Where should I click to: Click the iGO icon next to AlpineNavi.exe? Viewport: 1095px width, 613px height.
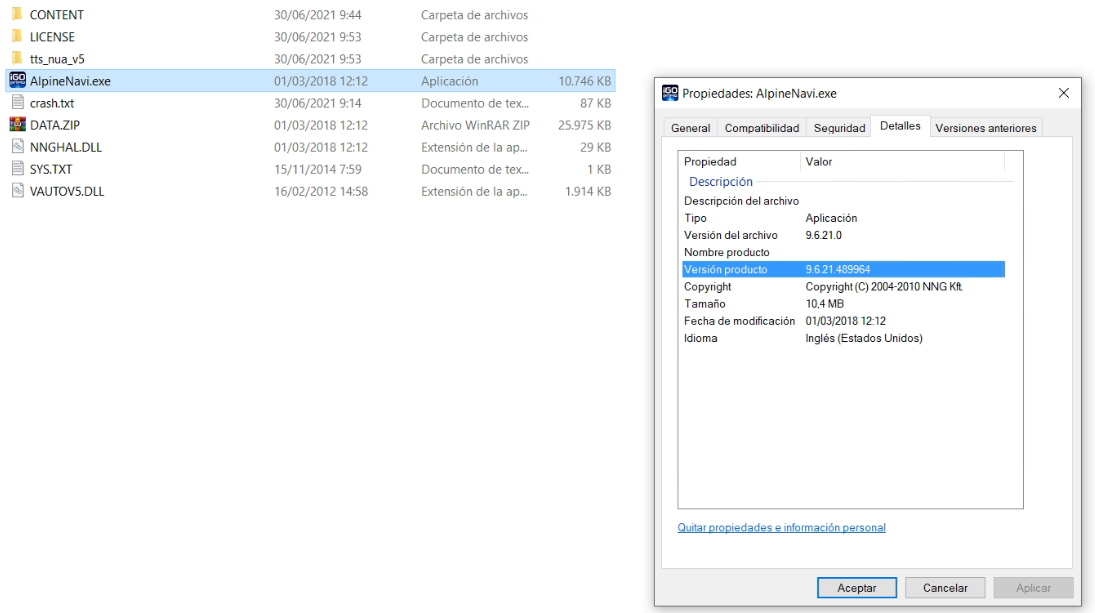17,80
